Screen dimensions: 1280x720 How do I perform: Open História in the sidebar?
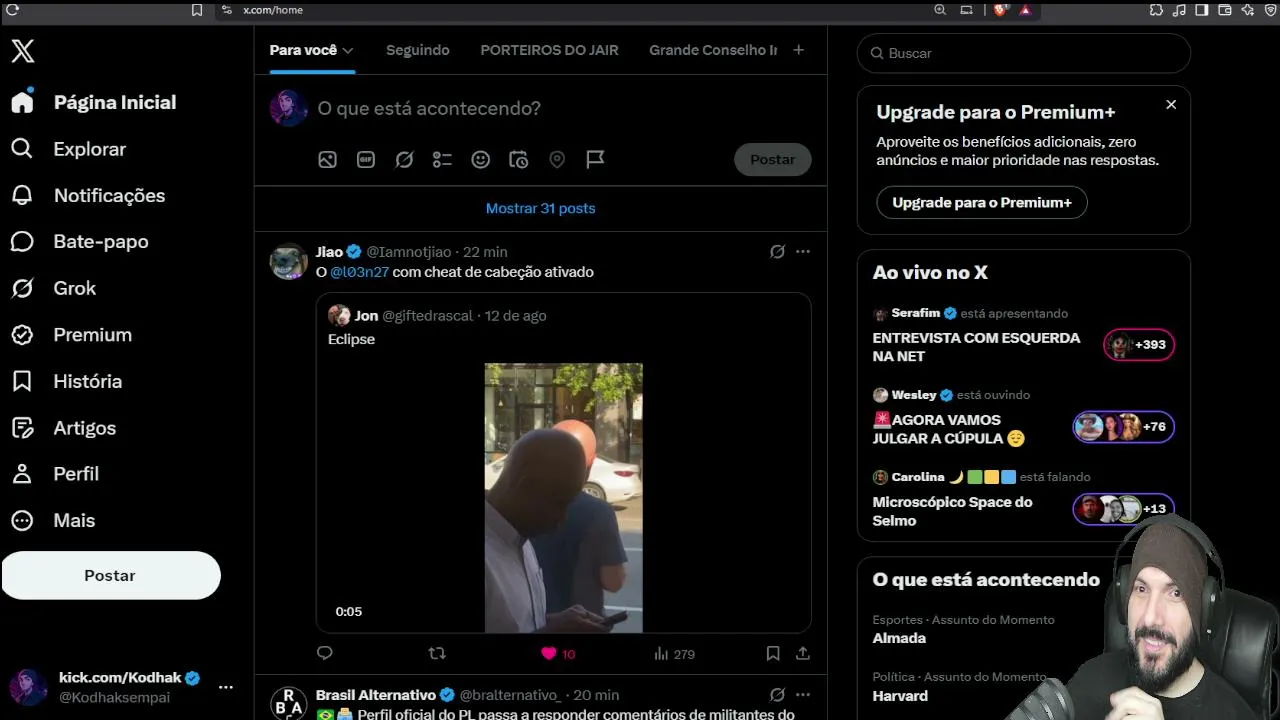coord(66,381)
